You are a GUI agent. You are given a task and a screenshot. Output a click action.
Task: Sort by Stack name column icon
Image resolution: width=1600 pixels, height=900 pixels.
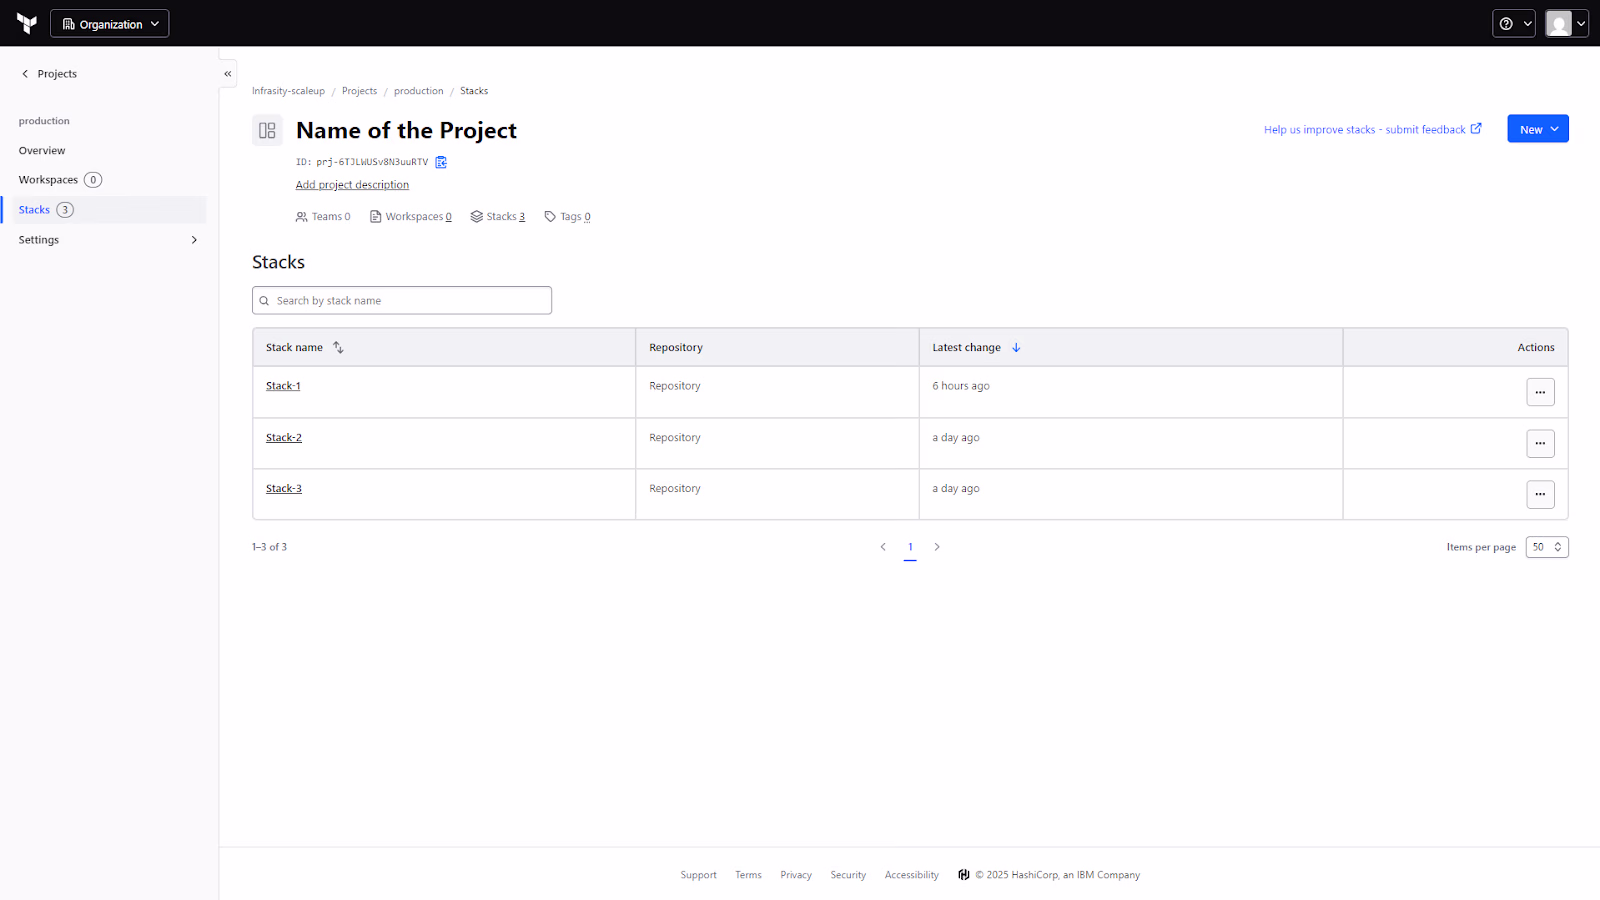338,347
